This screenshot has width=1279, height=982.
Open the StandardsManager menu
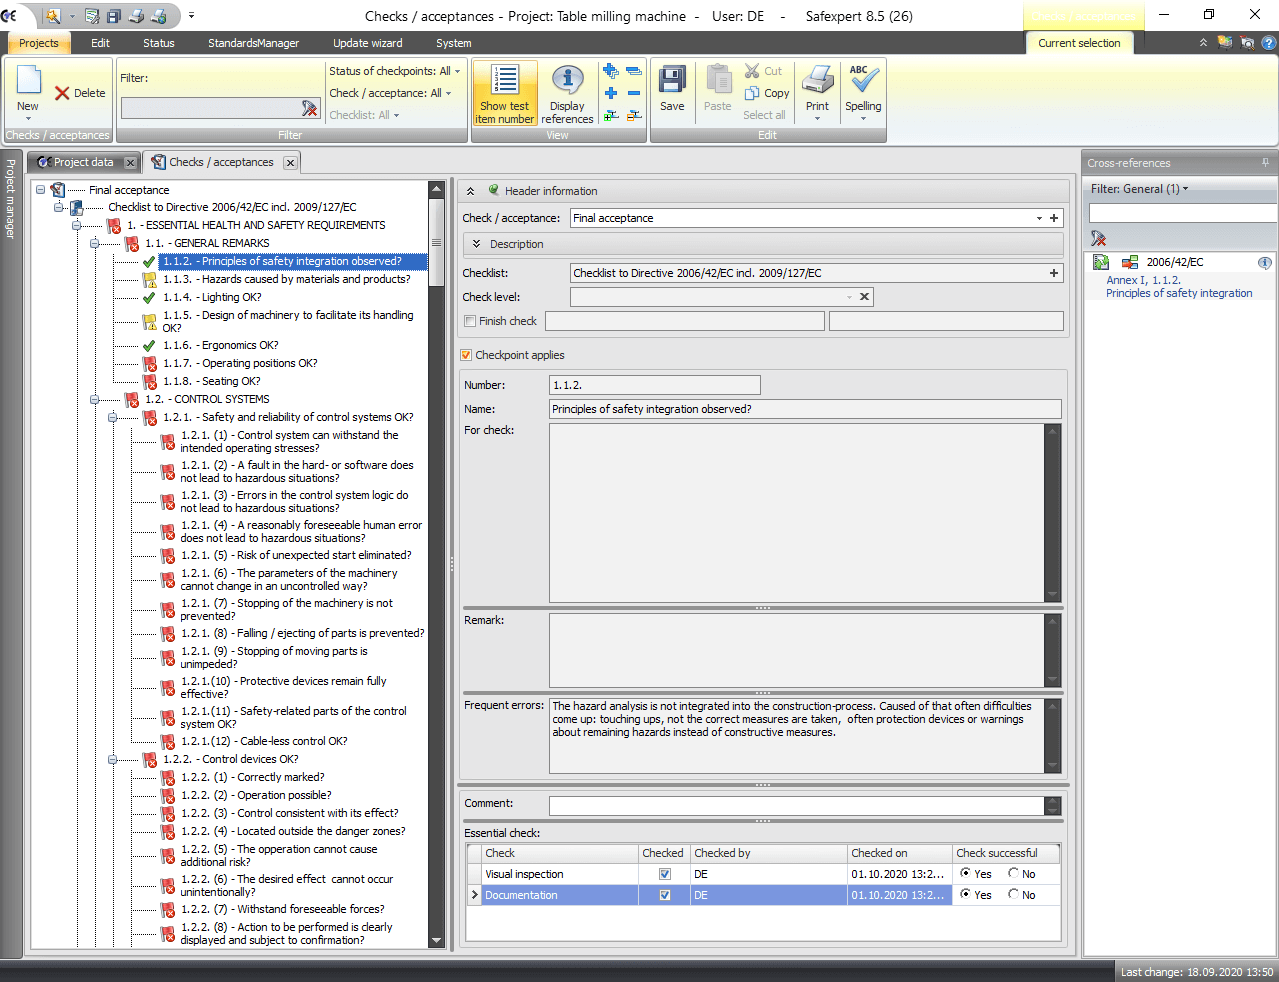(253, 43)
